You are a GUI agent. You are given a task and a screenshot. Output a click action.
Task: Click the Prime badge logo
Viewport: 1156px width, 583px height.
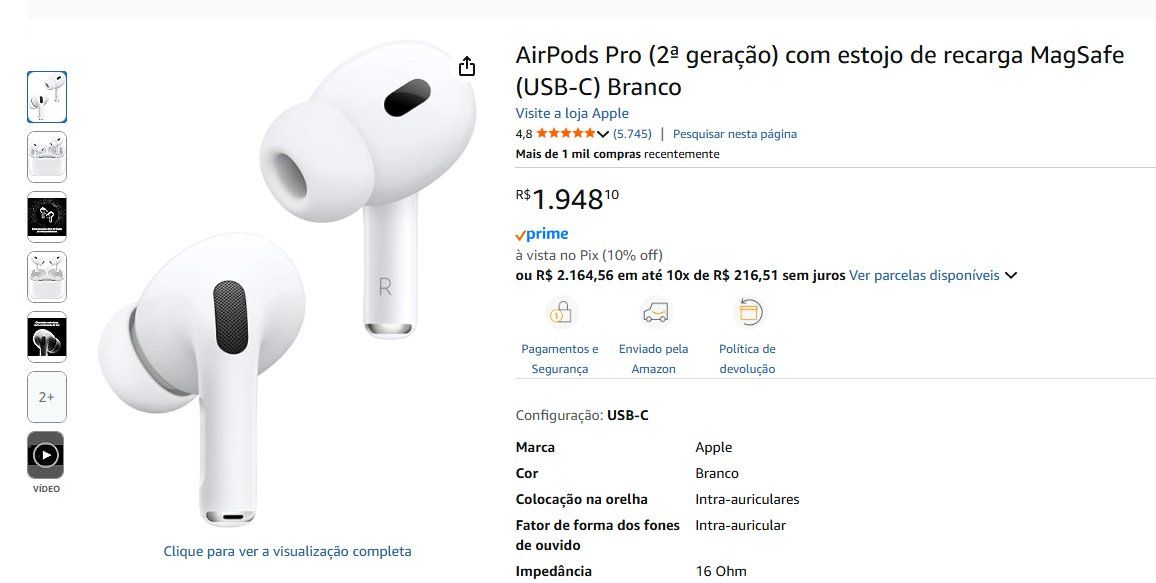point(542,234)
